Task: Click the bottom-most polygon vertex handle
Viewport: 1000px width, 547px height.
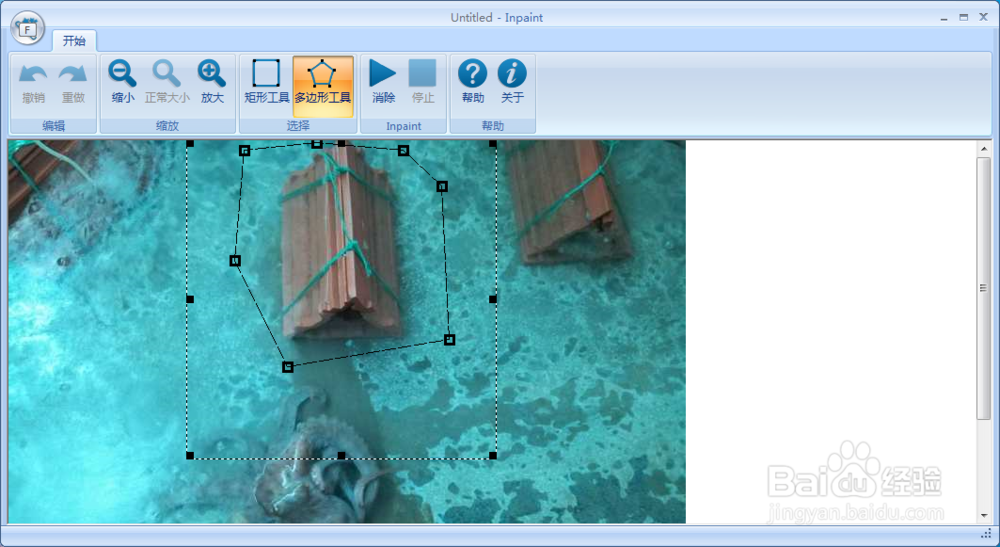Action: (x=288, y=367)
